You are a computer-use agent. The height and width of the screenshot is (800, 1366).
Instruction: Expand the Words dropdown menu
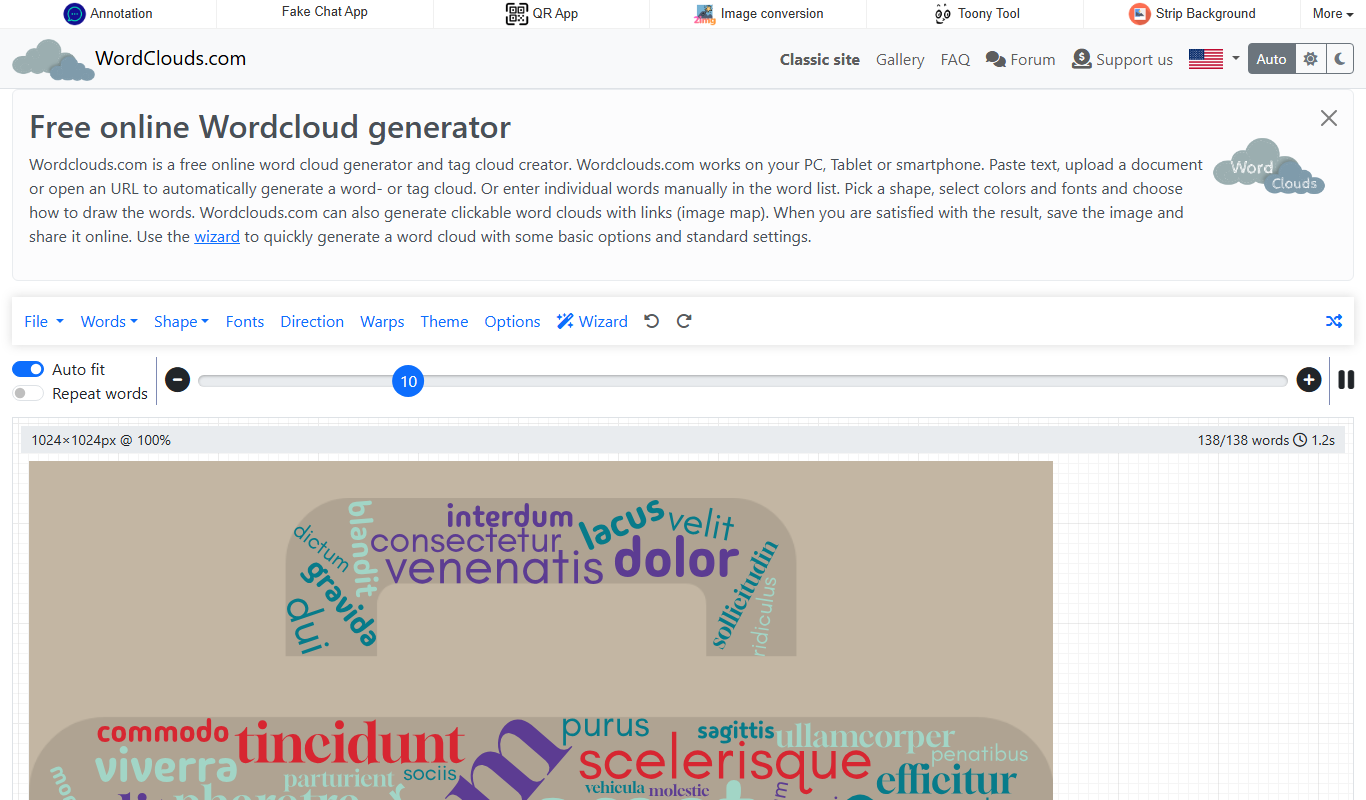109,321
